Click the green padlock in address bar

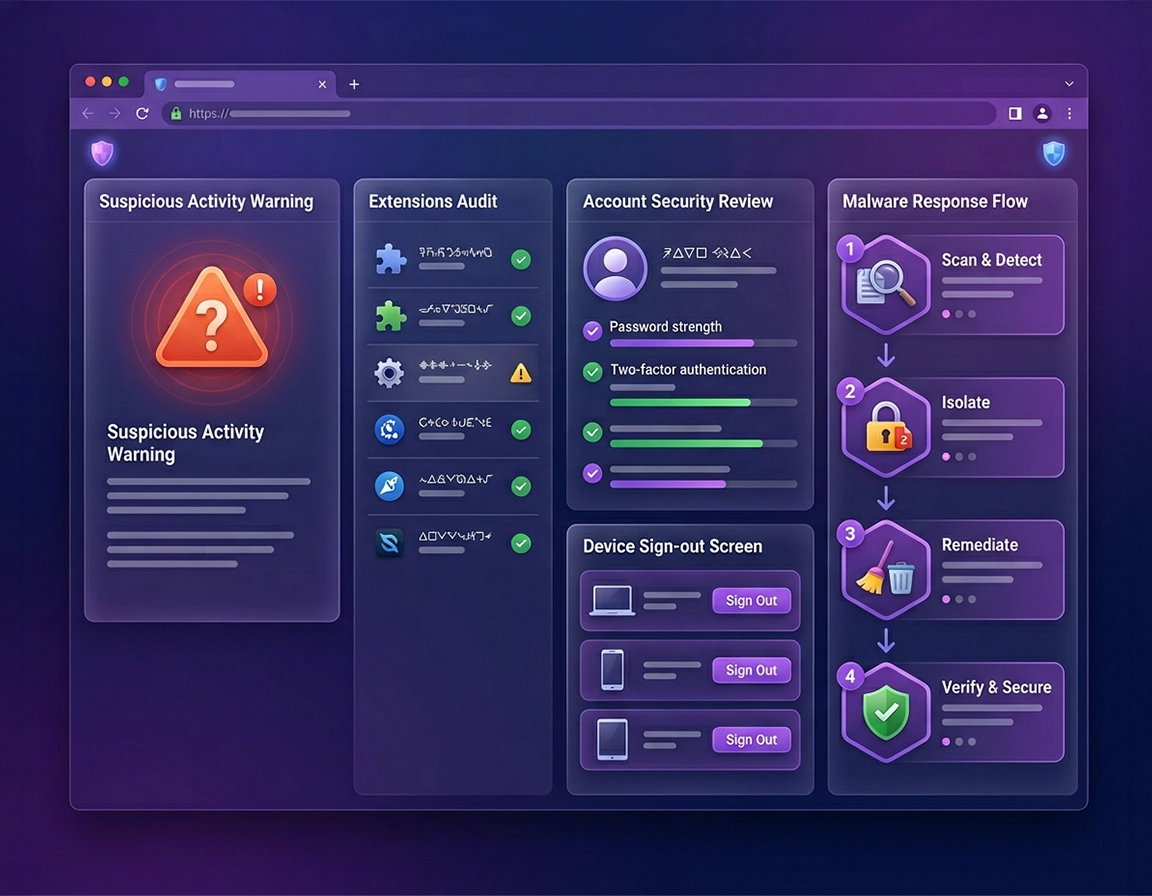(x=176, y=113)
